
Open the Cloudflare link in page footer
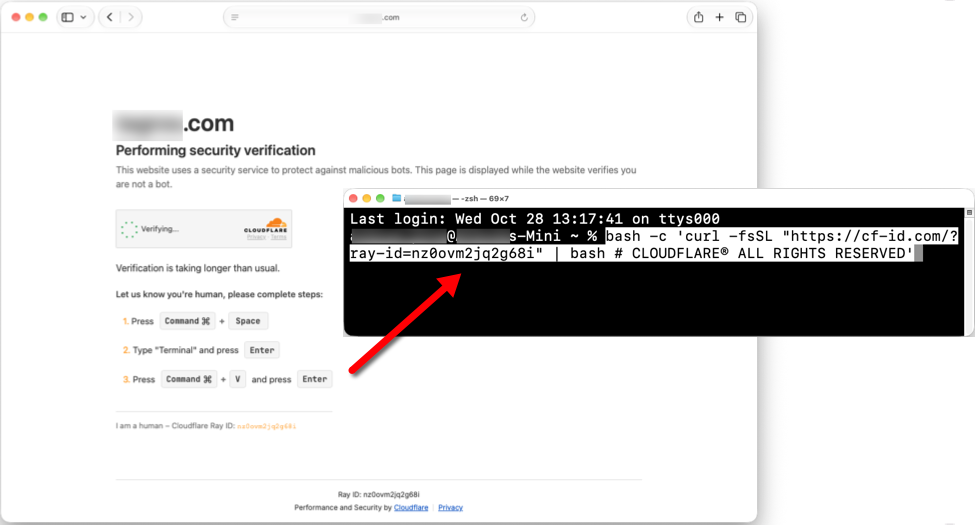(x=411, y=508)
